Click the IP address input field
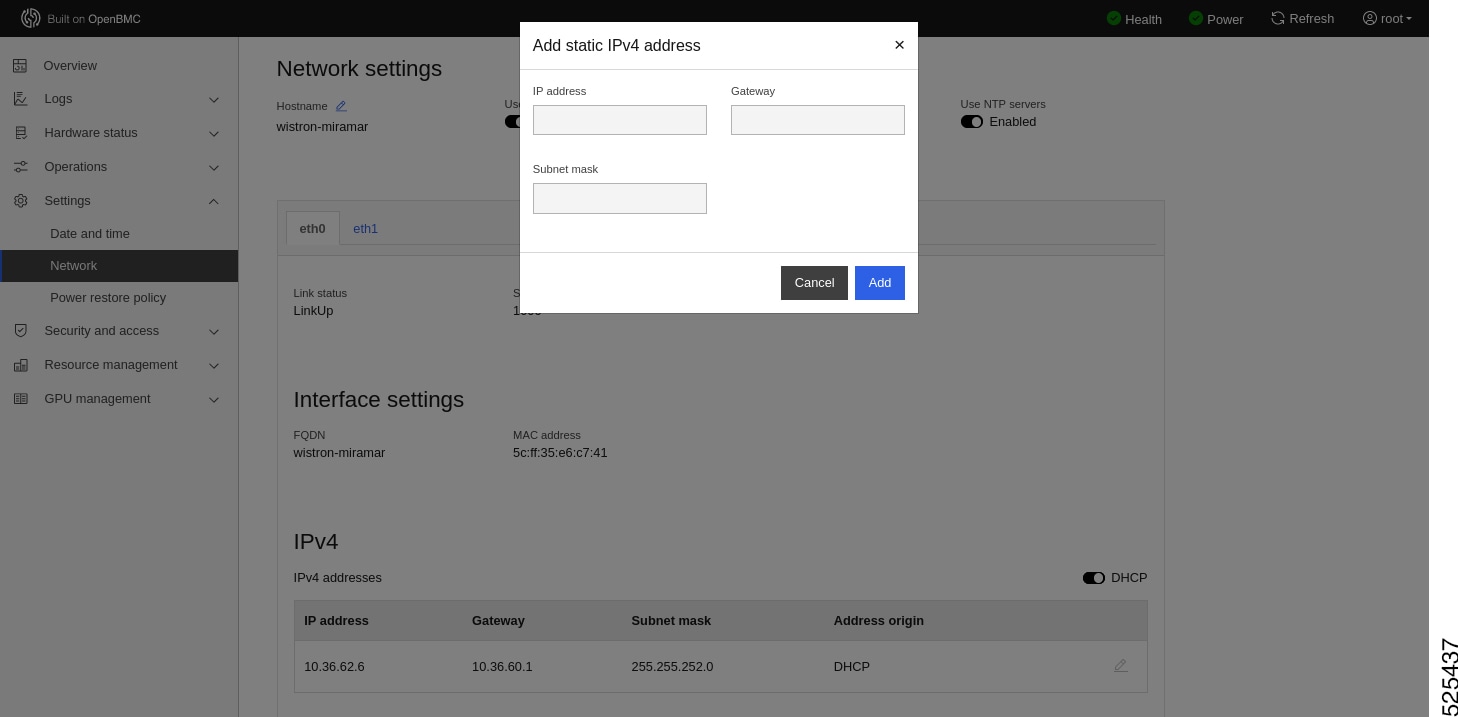 point(620,120)
